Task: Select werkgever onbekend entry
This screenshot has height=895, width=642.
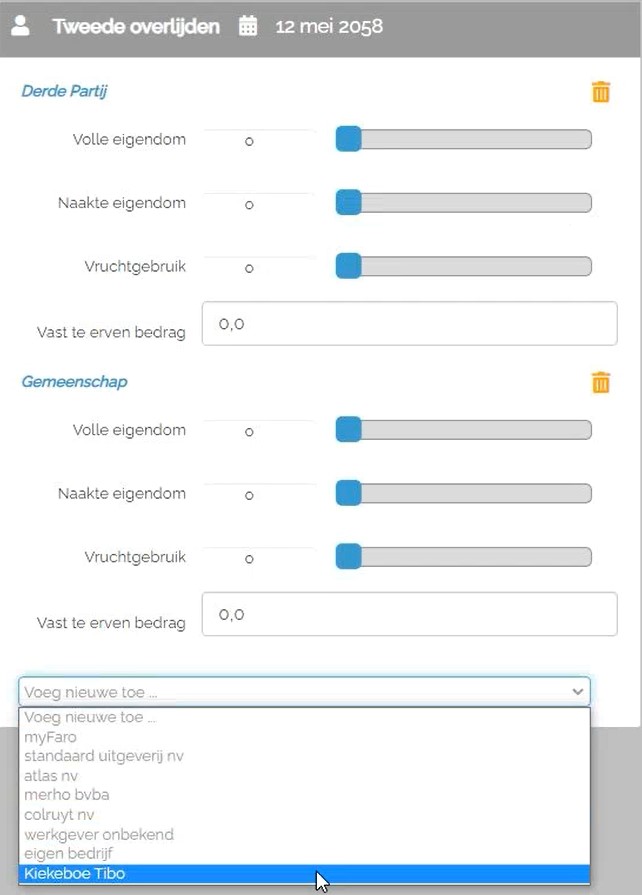Action: [99, 833]
